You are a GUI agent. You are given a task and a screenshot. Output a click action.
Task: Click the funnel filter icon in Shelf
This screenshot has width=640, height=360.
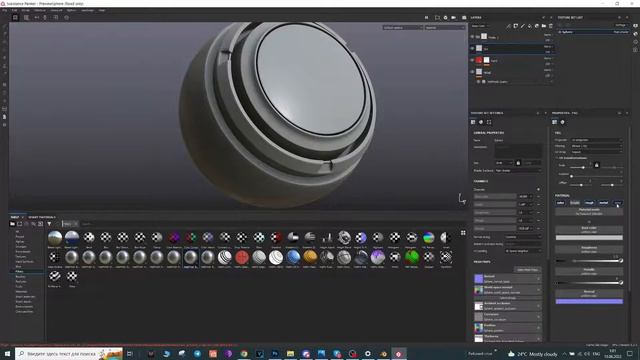(x=49, y=224)
